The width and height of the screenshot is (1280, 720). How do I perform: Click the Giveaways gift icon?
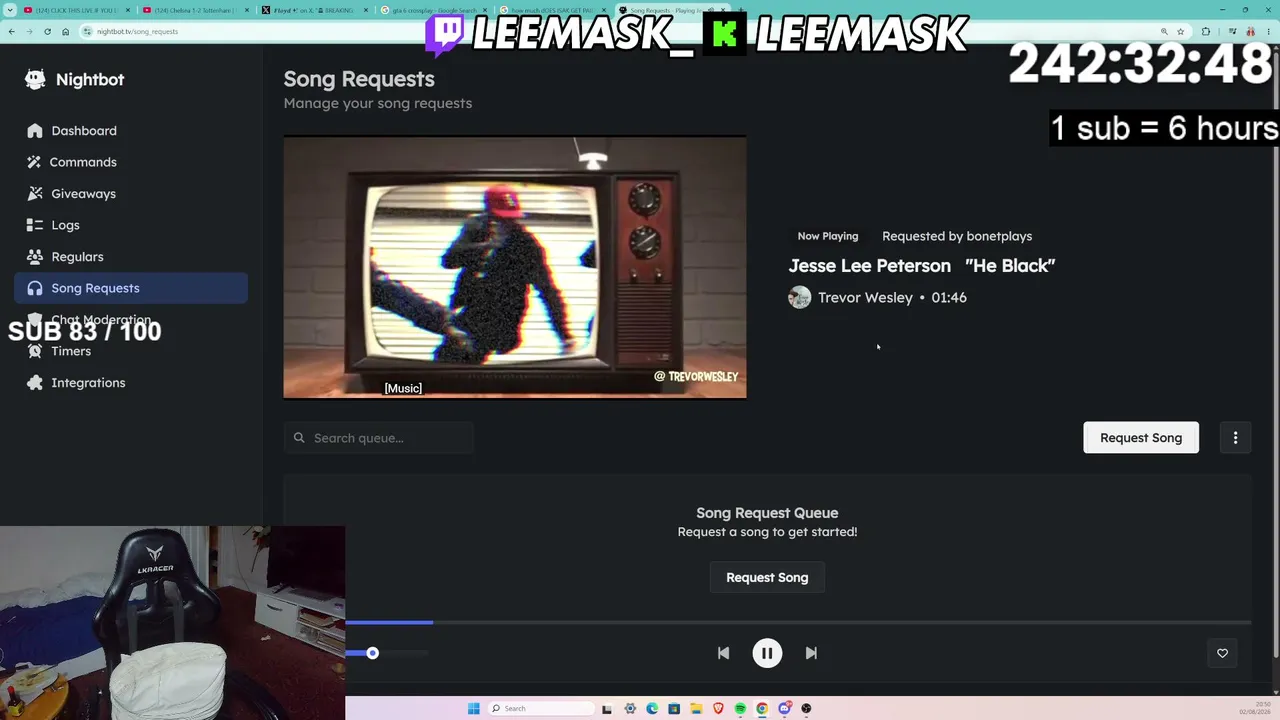[35, 194]
